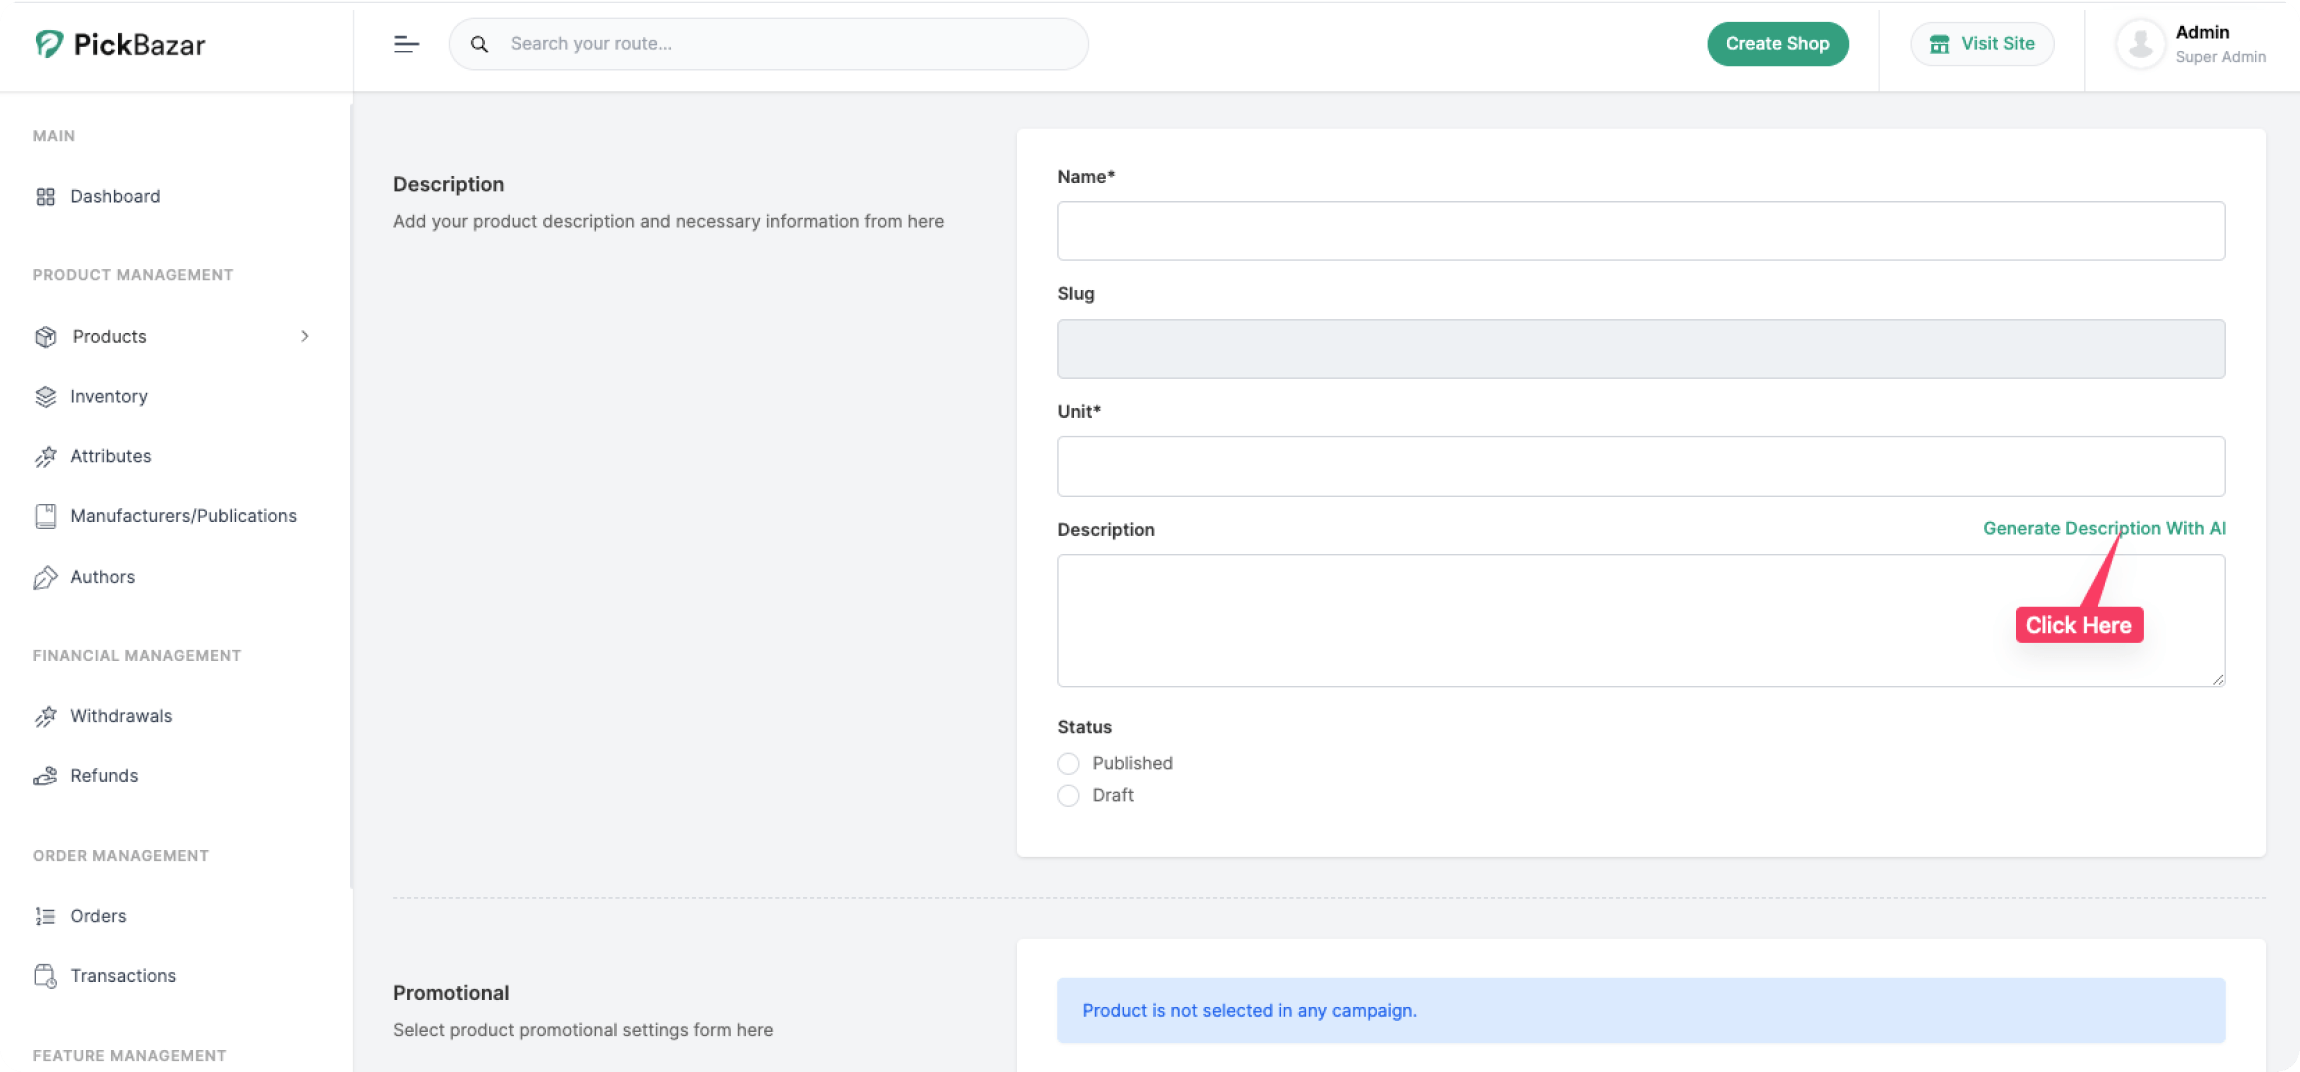Click the Manufacturers/Publications book icon
This screenshot has height=1072, width=2300.
point(45,516)
